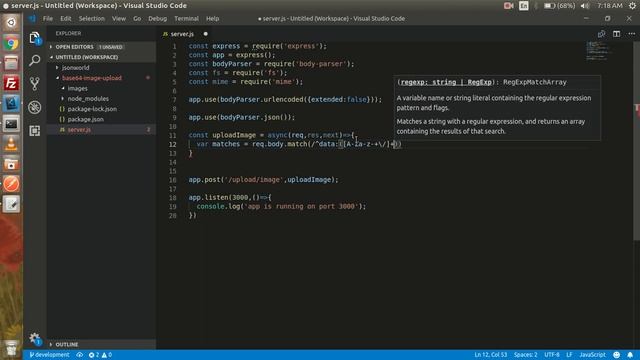Viewport: 640px width, 360px height.
Task: Click the eye watch icon in status bar
Action: (x=80, y=355)
